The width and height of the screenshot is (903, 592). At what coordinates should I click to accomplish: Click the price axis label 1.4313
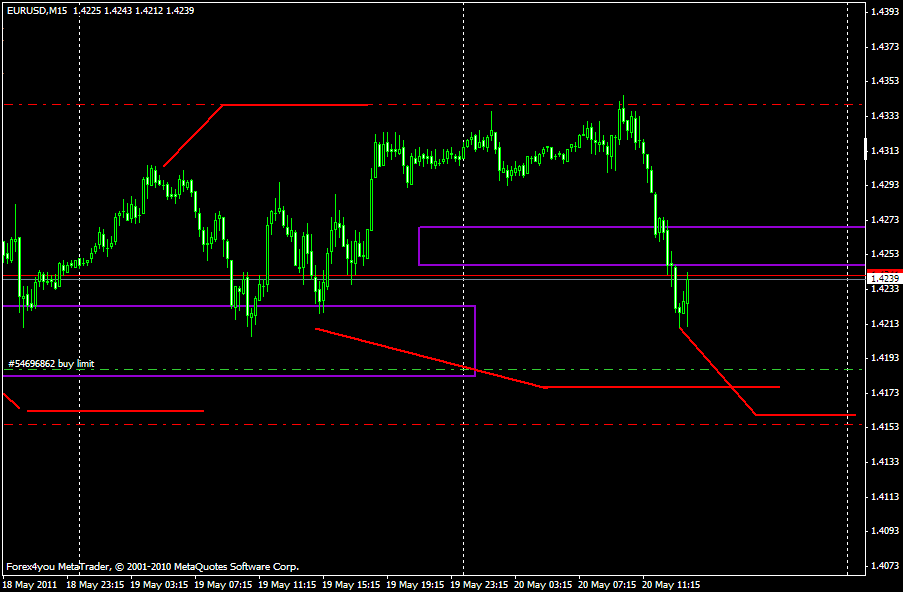(x=885, y=151)
